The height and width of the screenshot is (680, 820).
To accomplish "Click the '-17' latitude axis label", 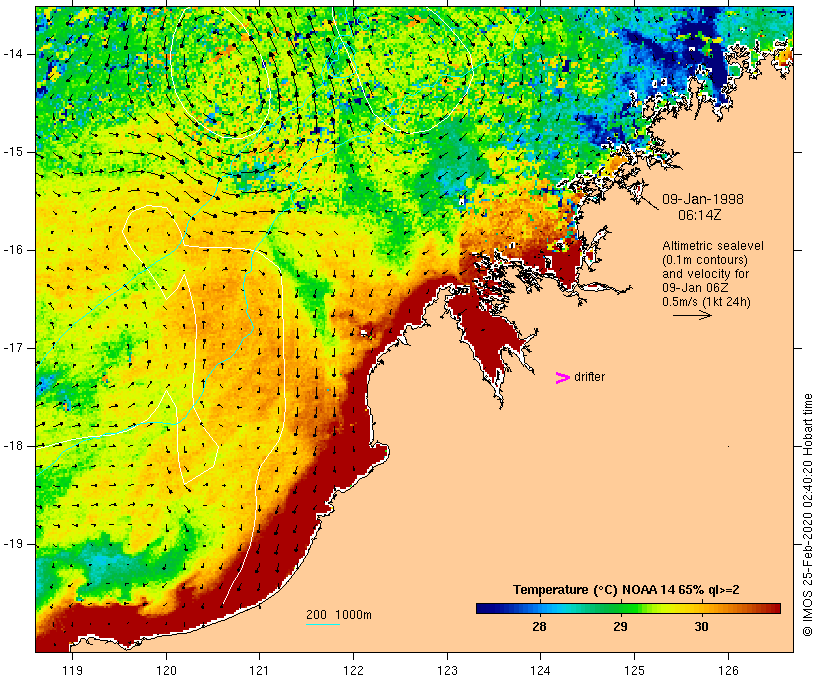I will click(x=12, y=348).
